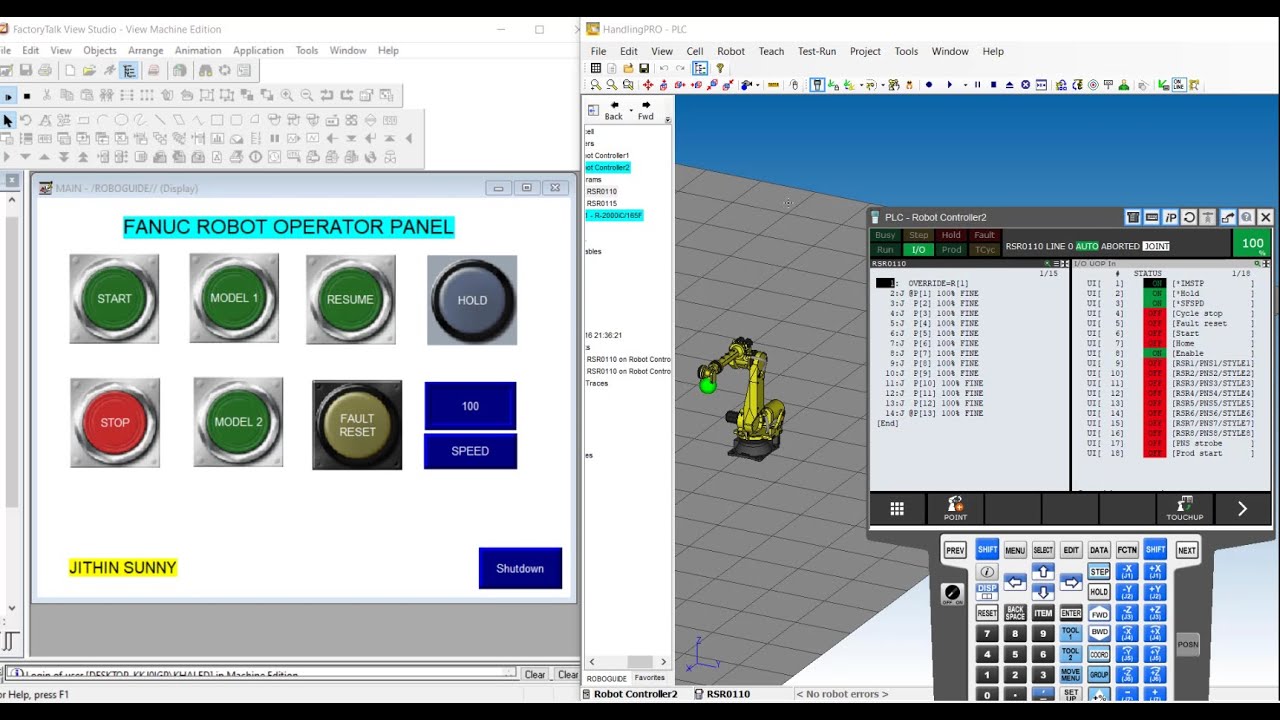1280x720 pixels.
Task: Click the DISP key on the pendant
Action: (987, 591)
